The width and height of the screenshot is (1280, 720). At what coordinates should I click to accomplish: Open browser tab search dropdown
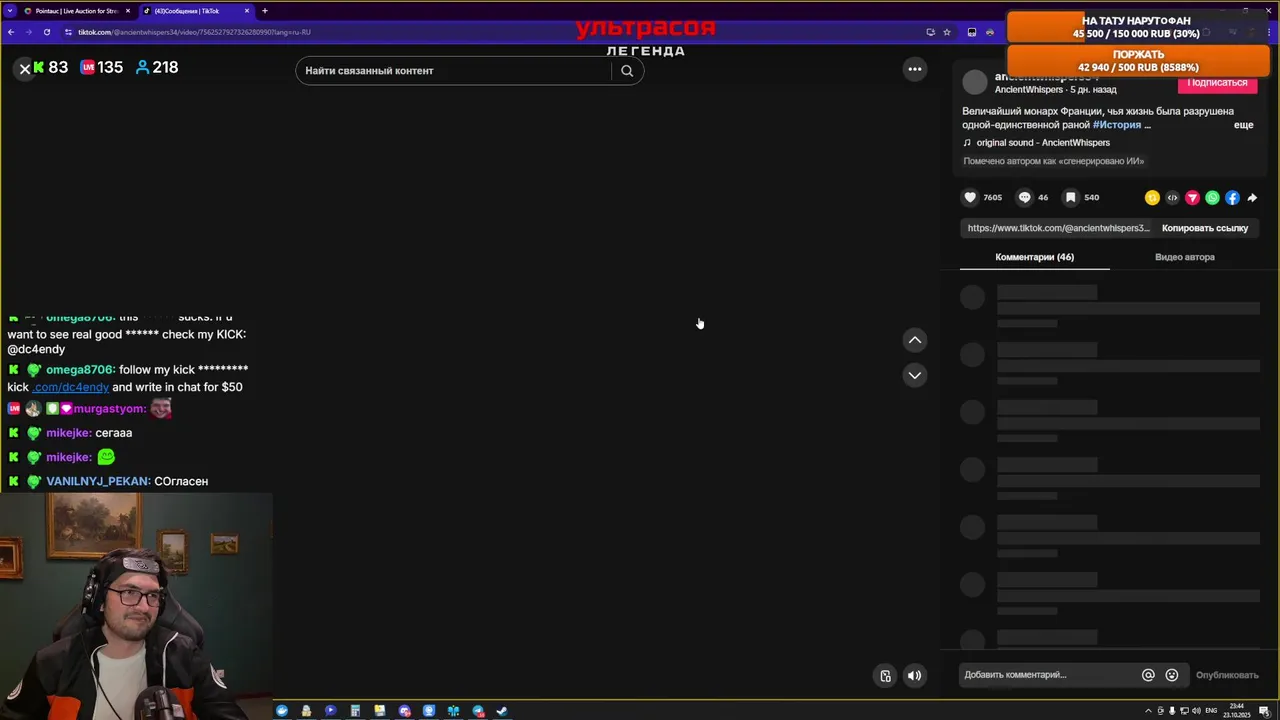(8, 11)
